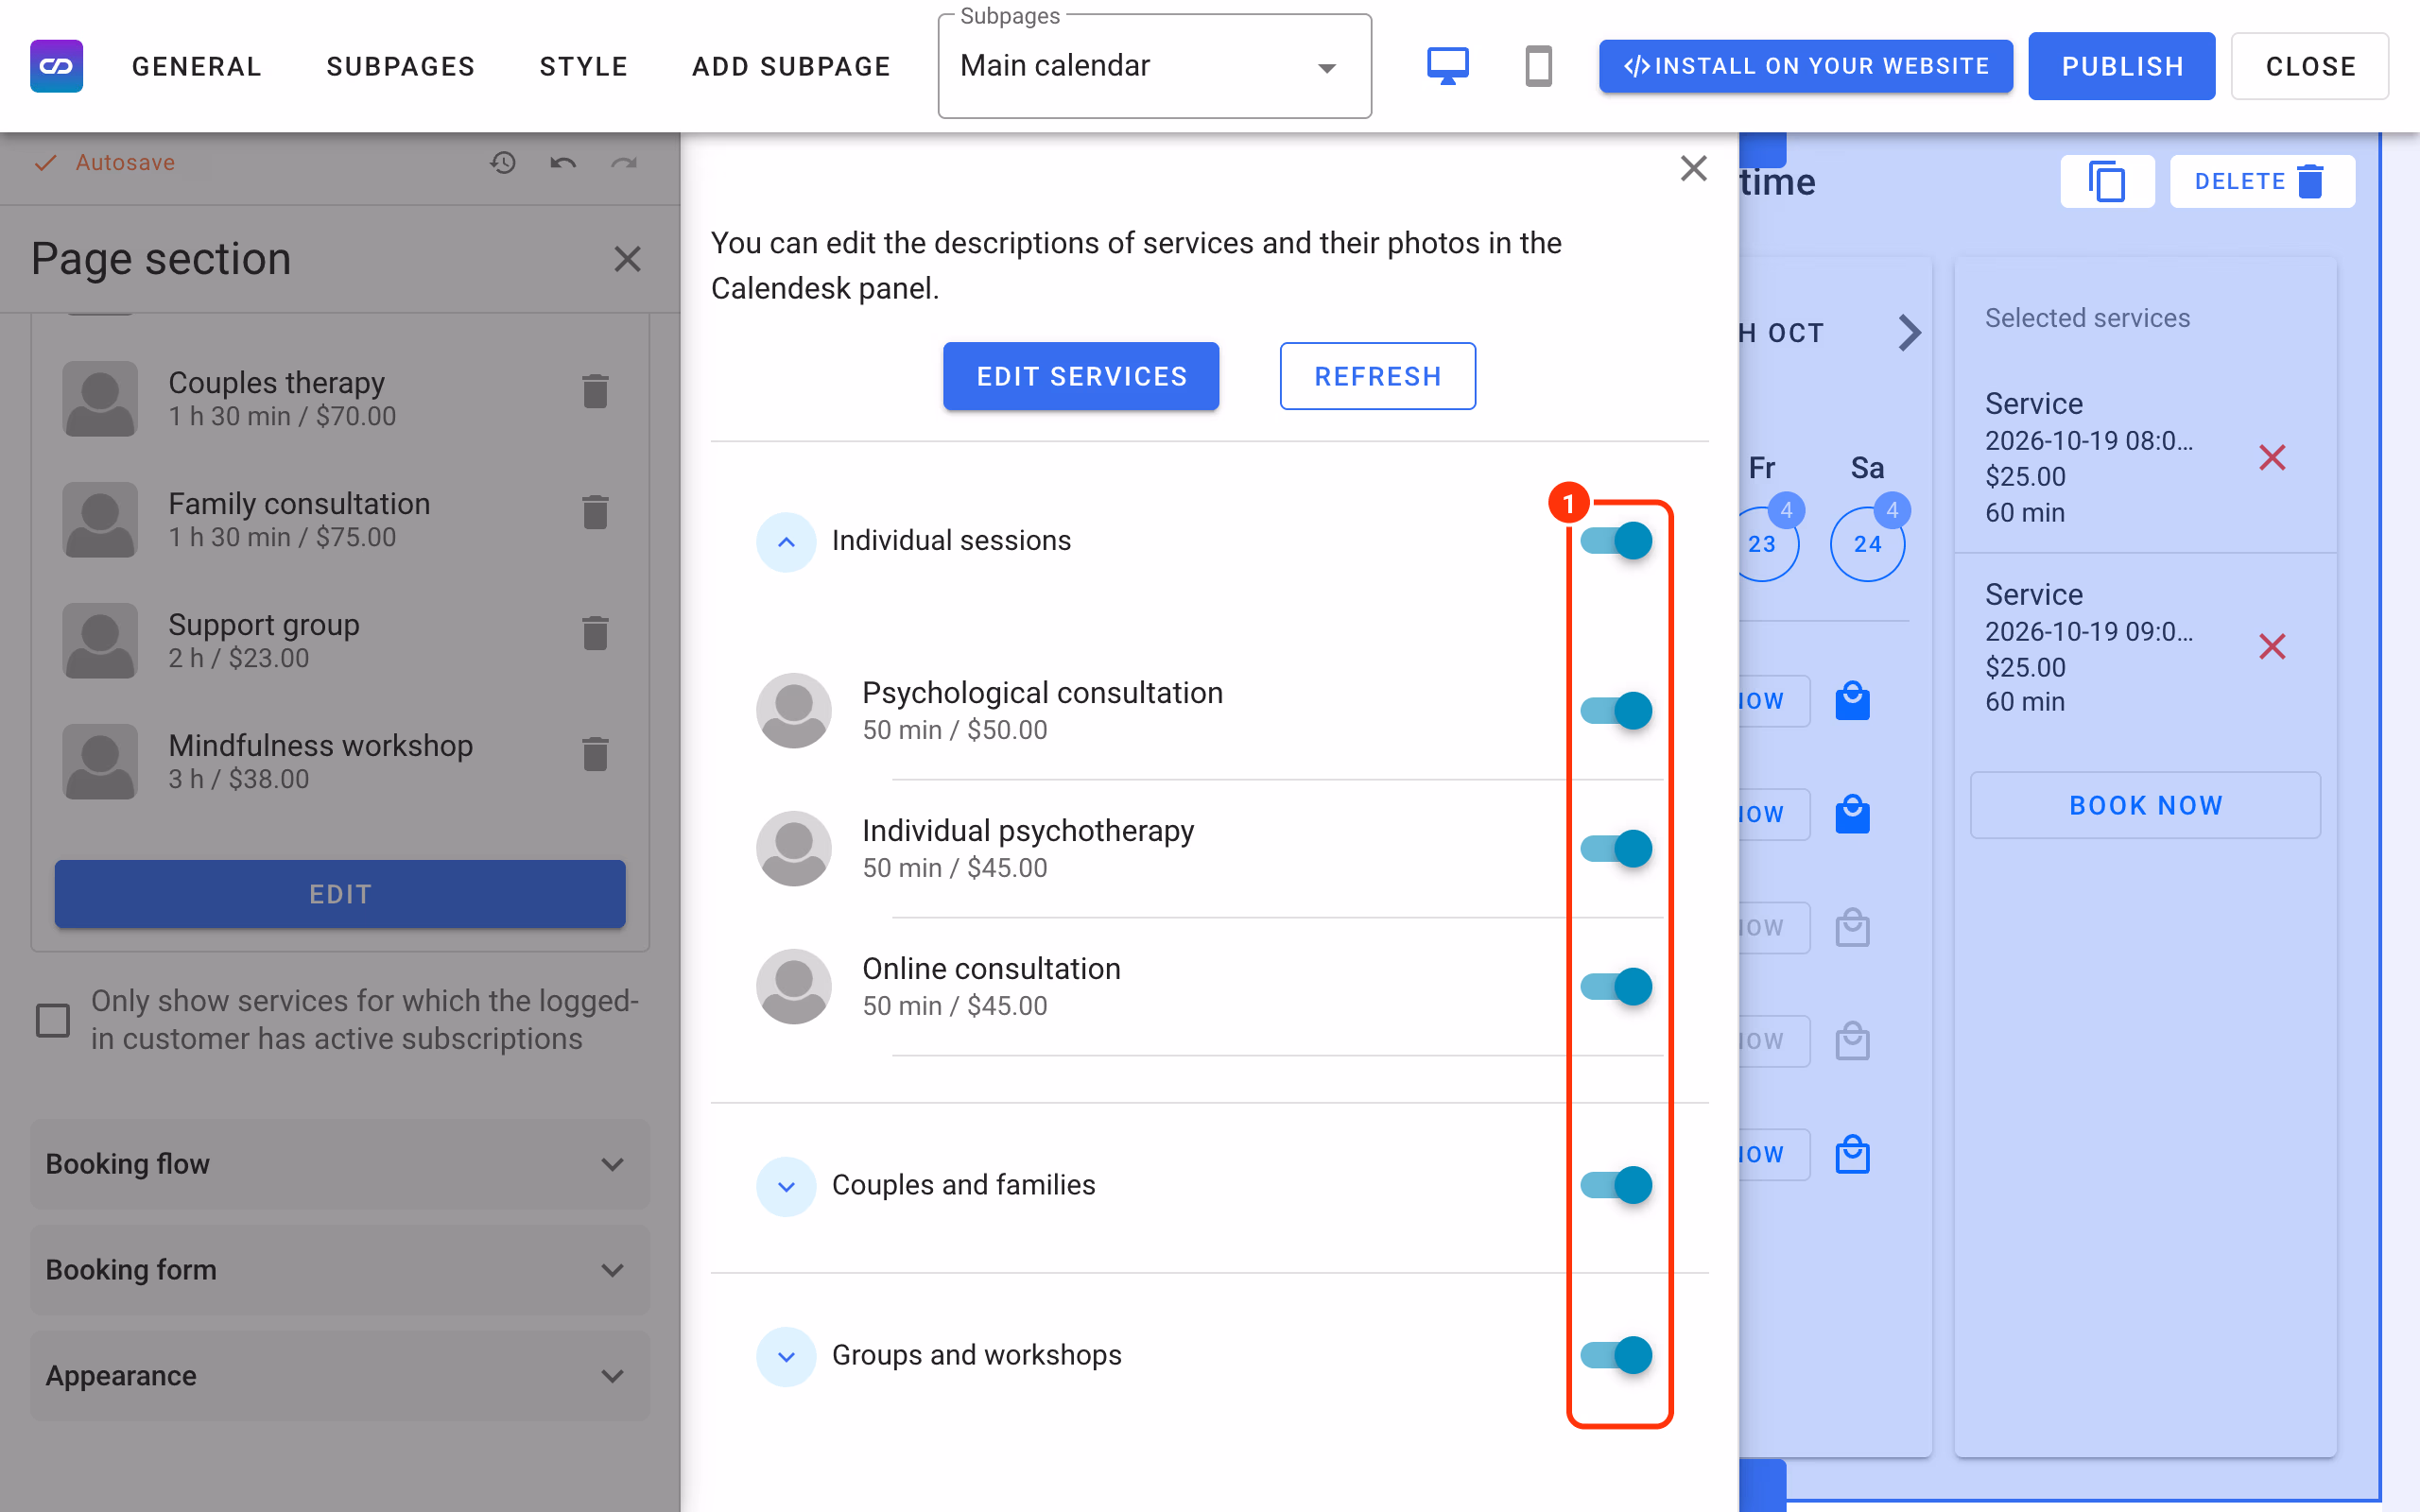This screenshot has width=2420, height=1512.
Task: Toggle Psychological consultation service switch
Action: (1616, 711)
